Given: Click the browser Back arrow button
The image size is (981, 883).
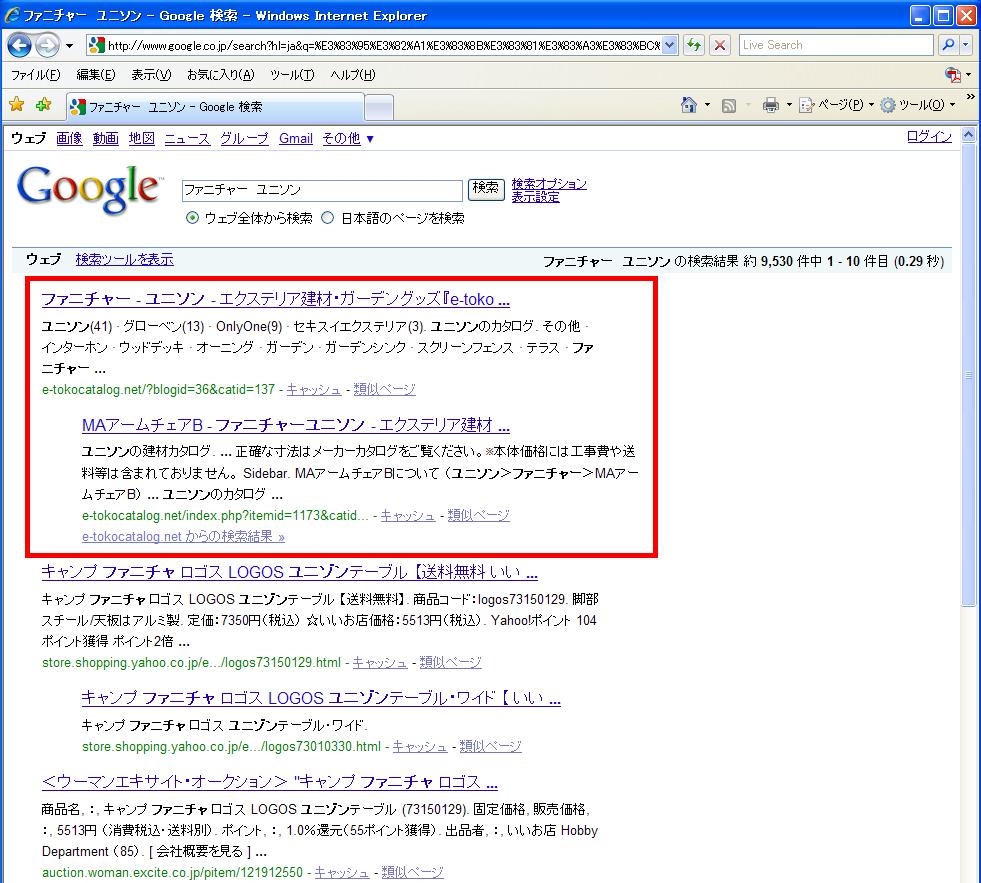Looking at the screenshot, I should click(x=20, y=46).
